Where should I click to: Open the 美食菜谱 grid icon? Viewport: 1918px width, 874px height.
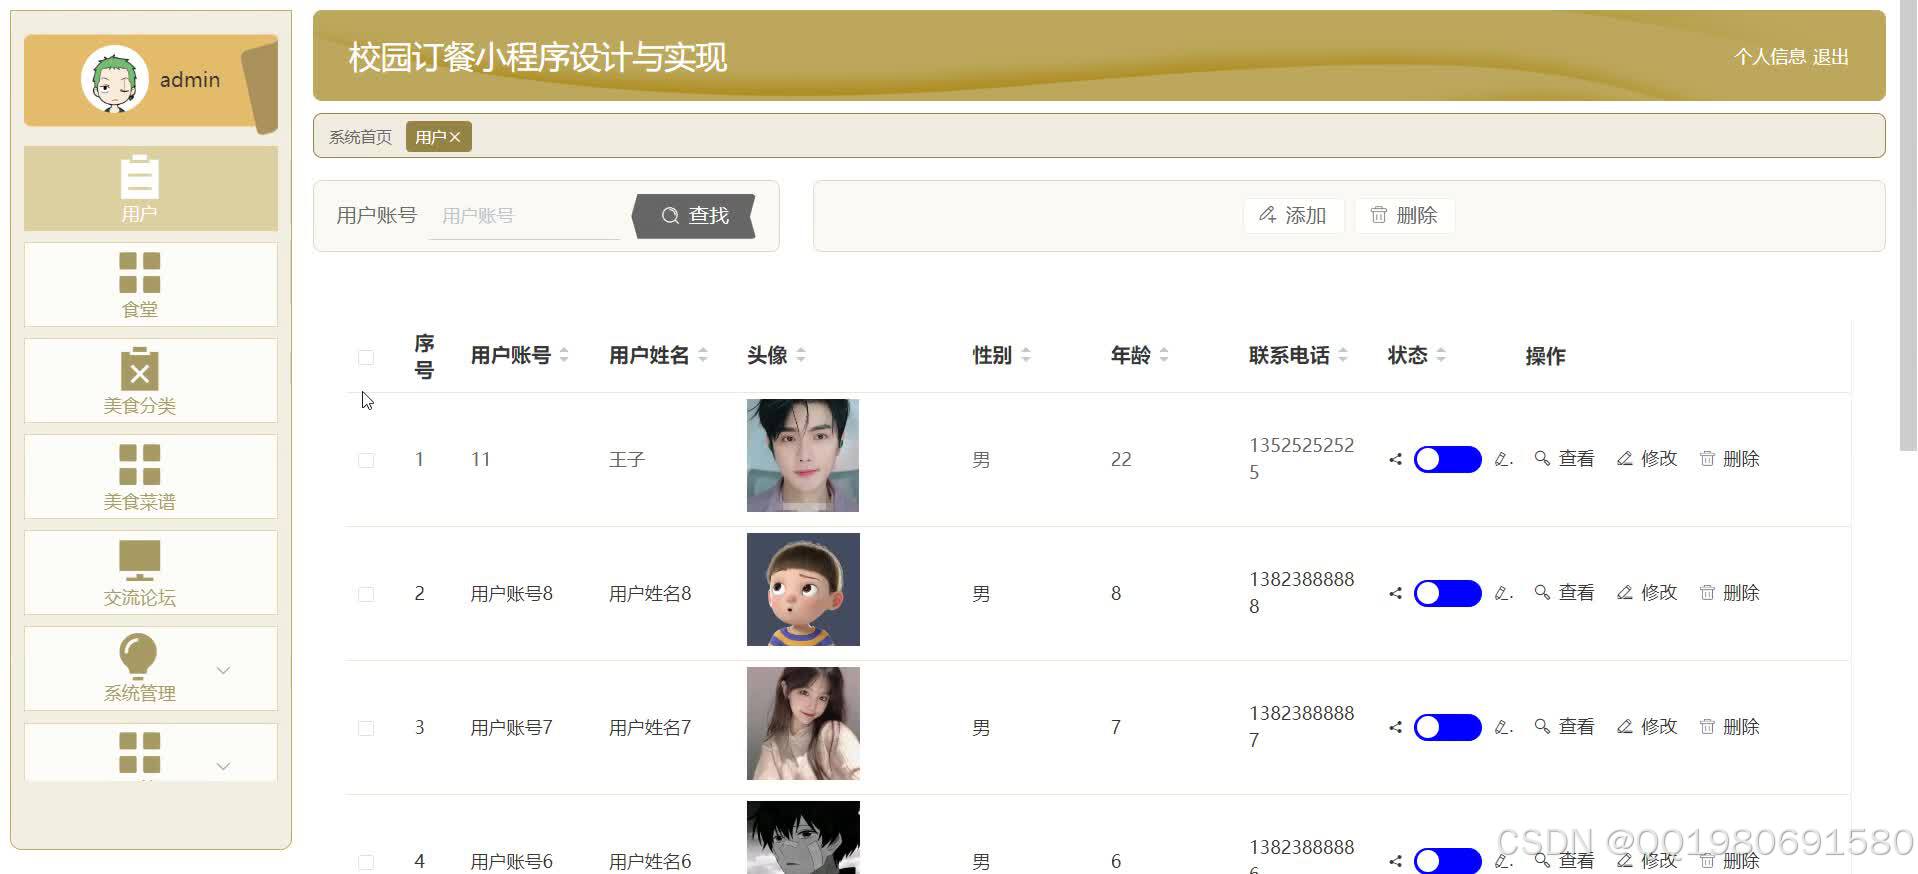[x=139, y=464]
